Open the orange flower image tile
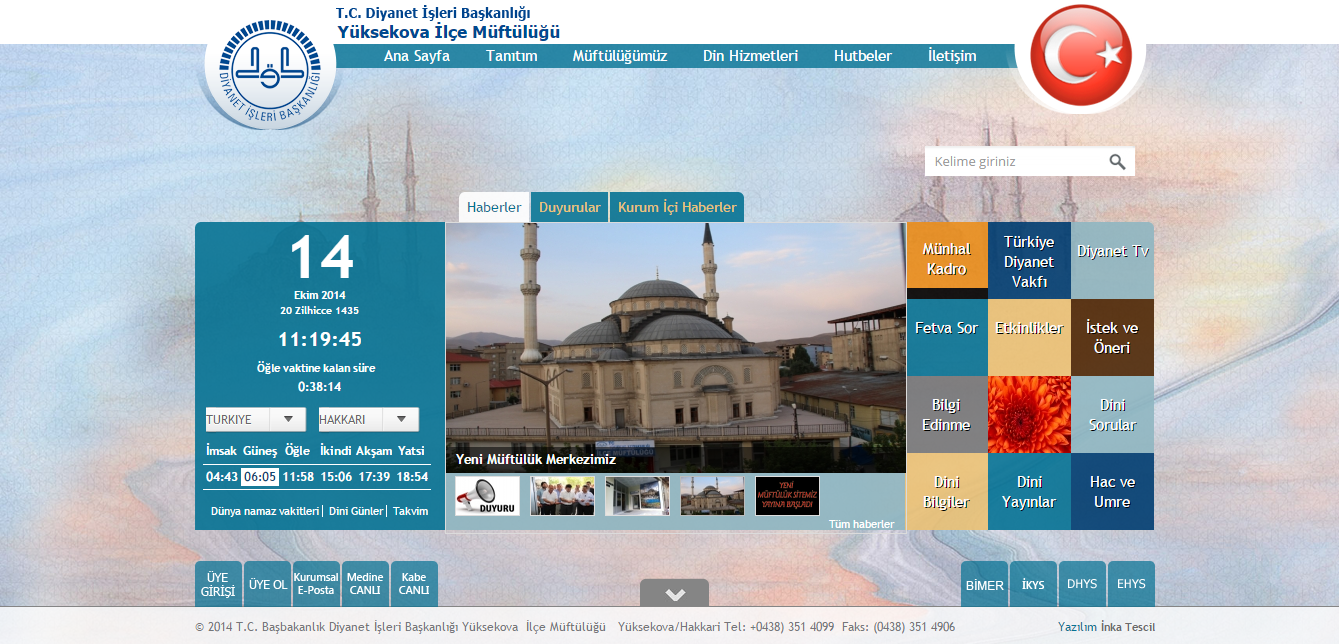The height and width of the screenshot is (644, 1339). (1029, 415)
